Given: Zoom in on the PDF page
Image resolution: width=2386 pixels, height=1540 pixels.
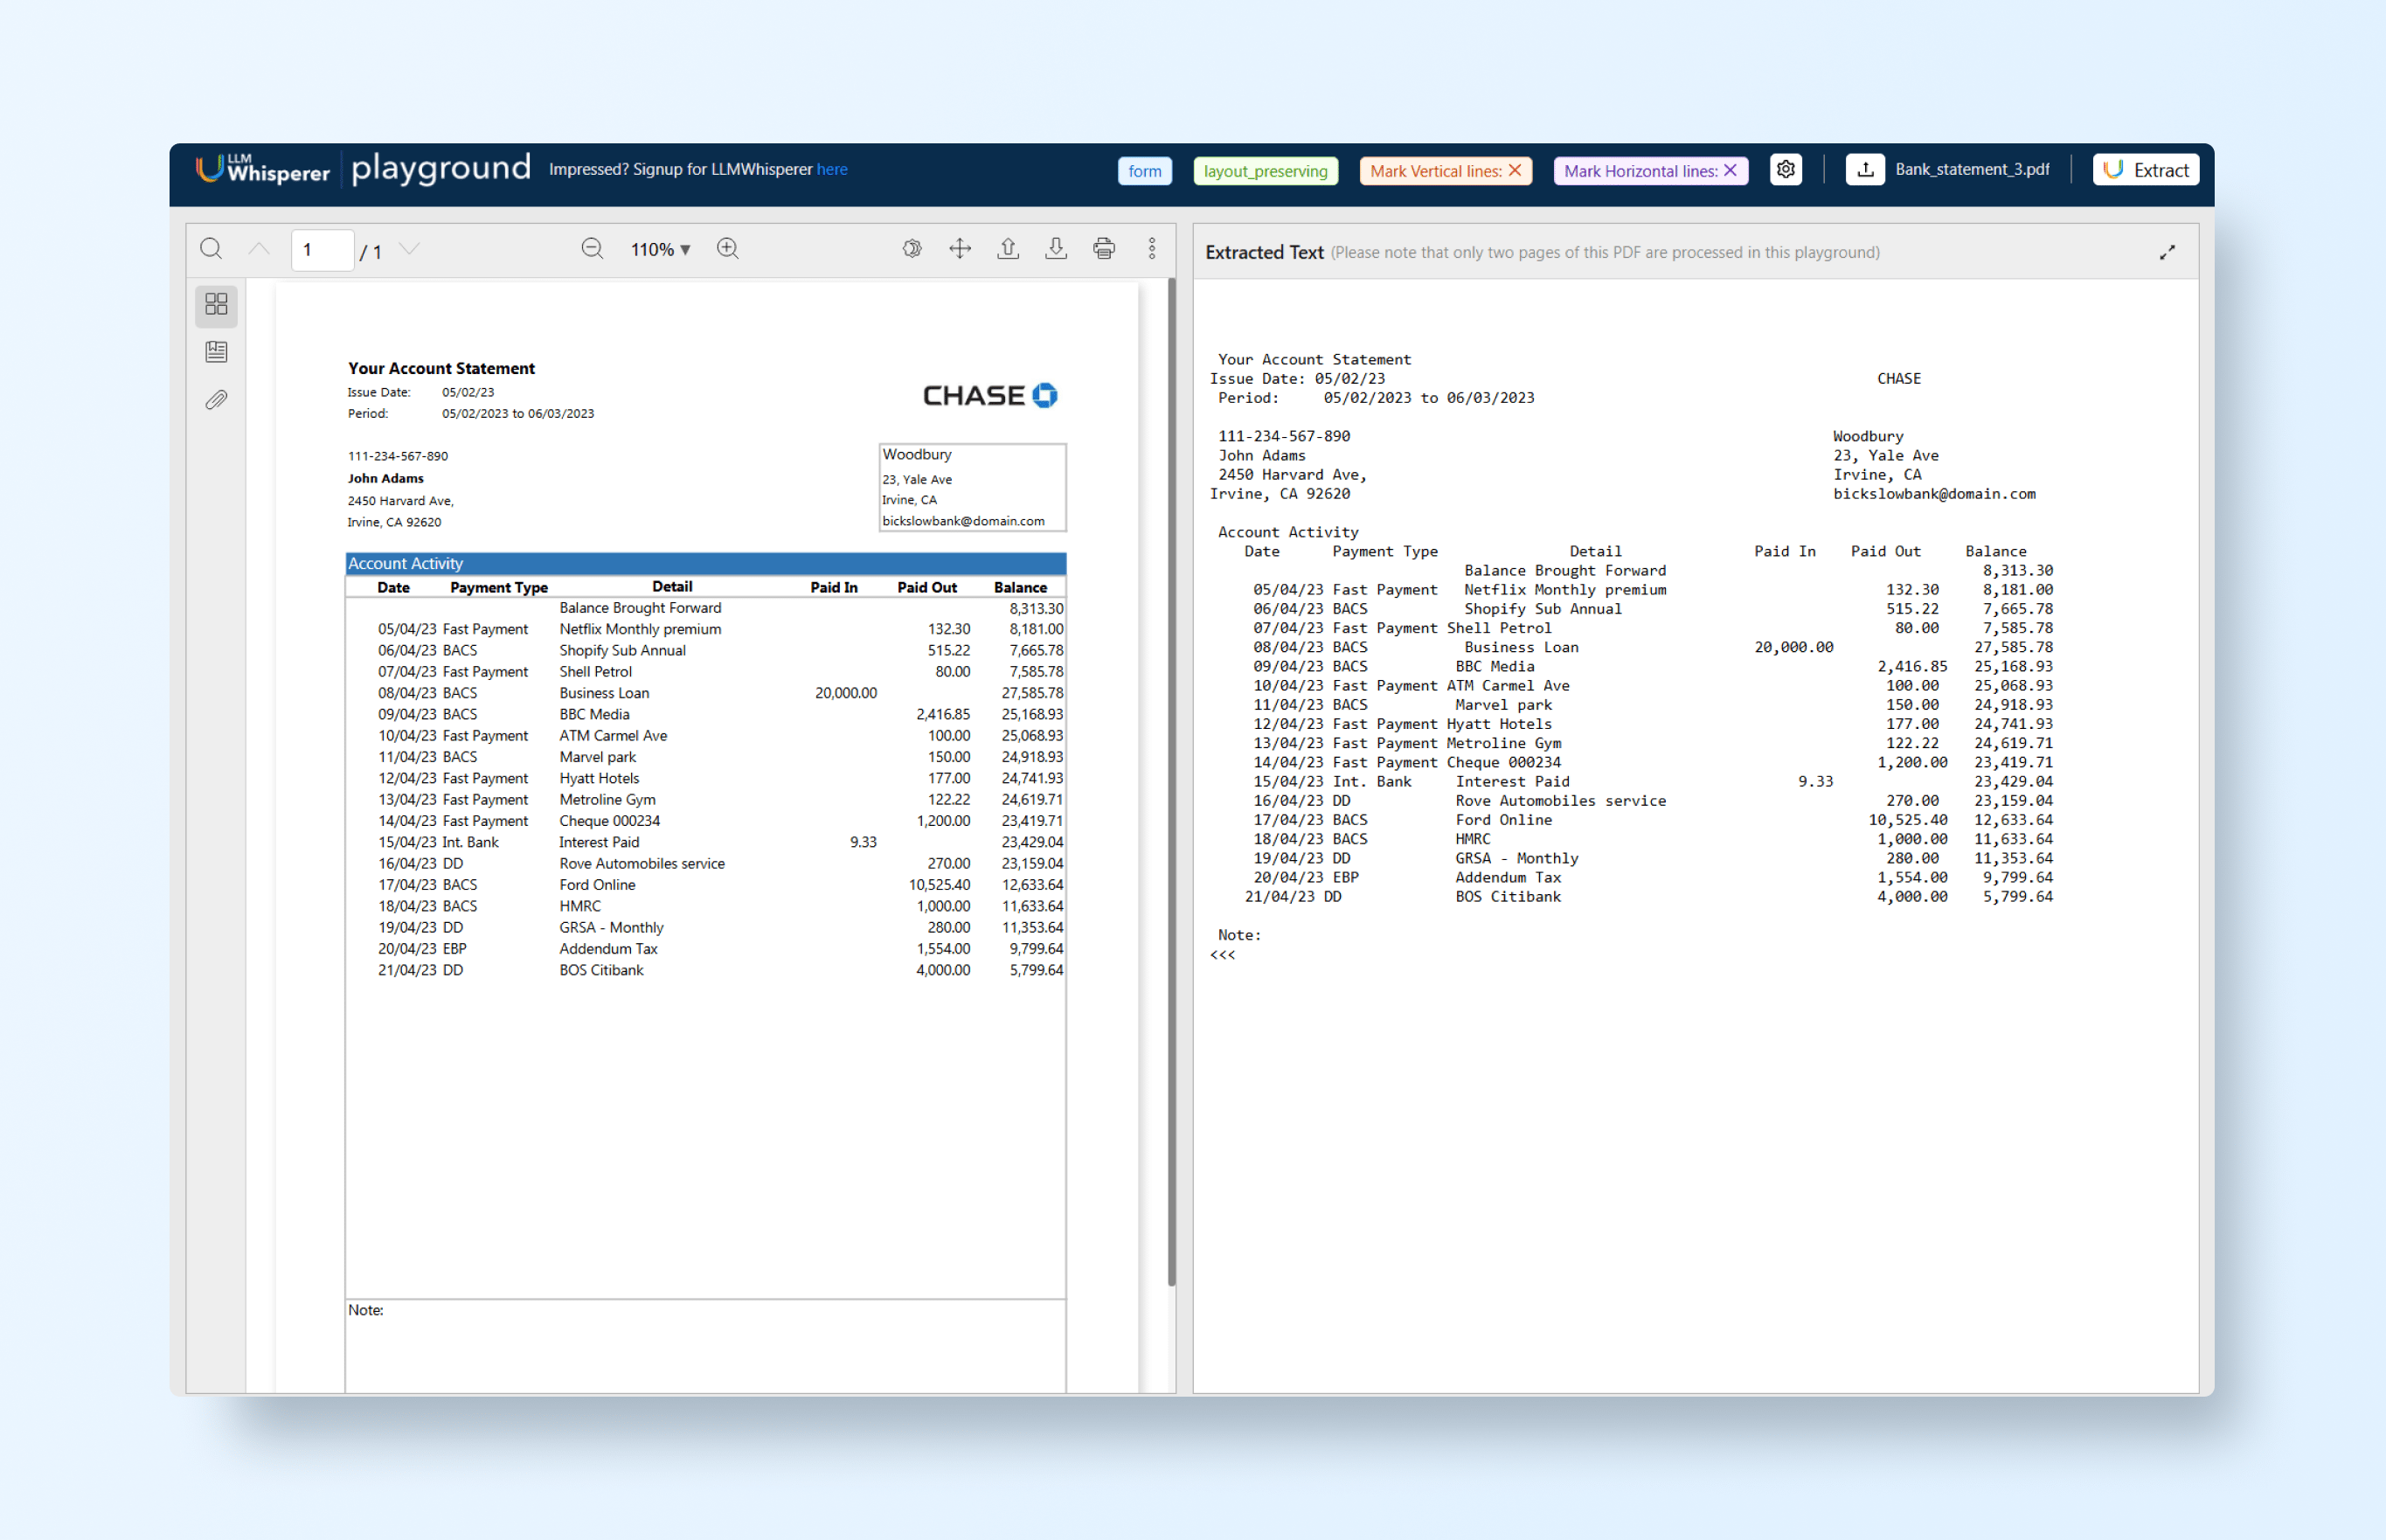Looking at the screenshot, I should click(x=728, y=249).
